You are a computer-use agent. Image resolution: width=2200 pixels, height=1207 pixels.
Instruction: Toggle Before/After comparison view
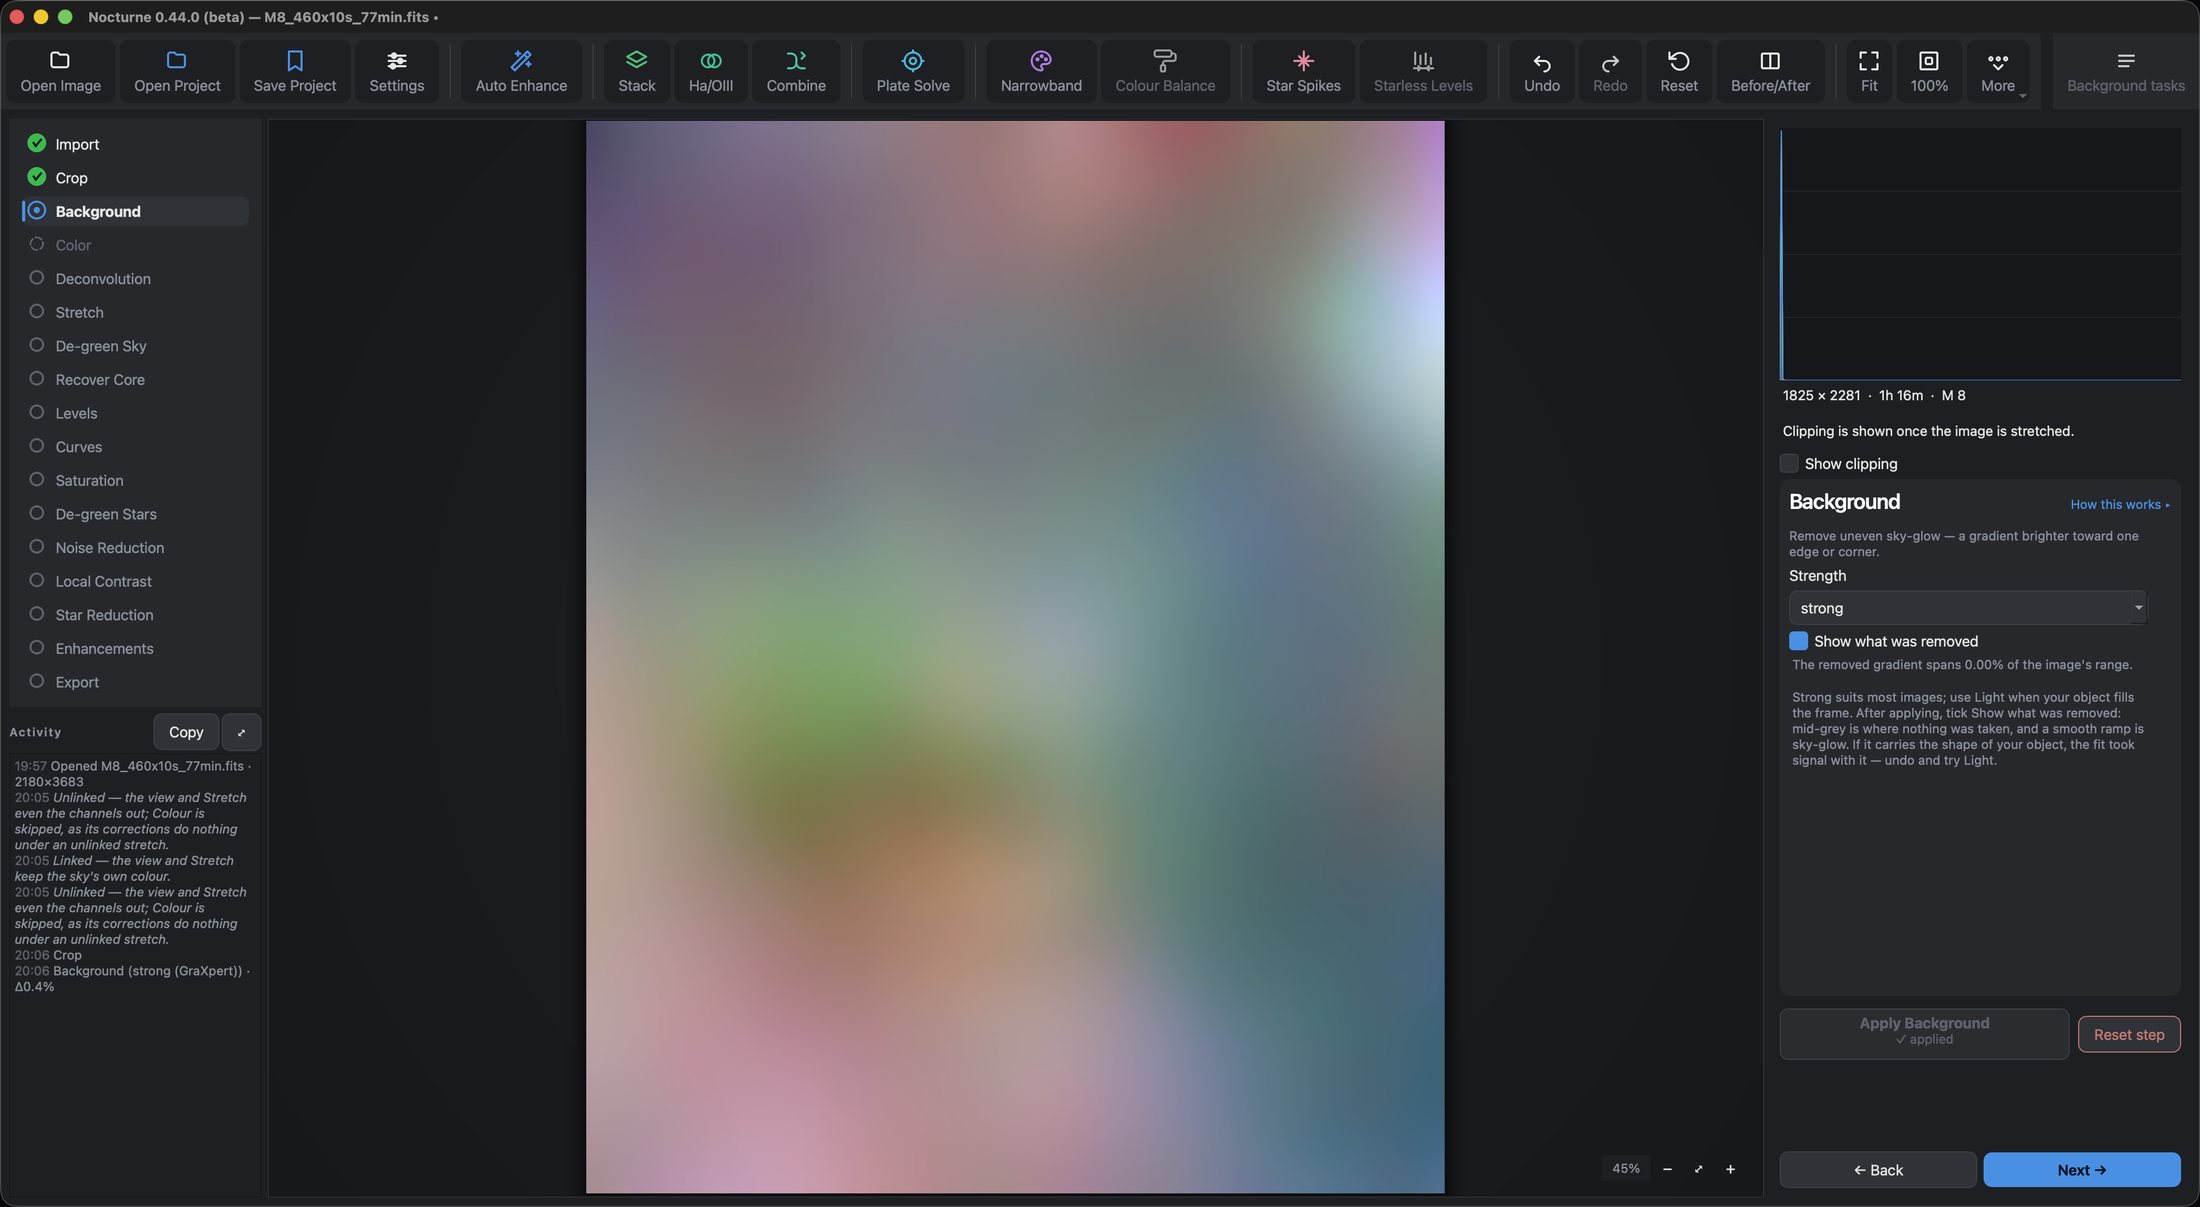[1770, 71]
